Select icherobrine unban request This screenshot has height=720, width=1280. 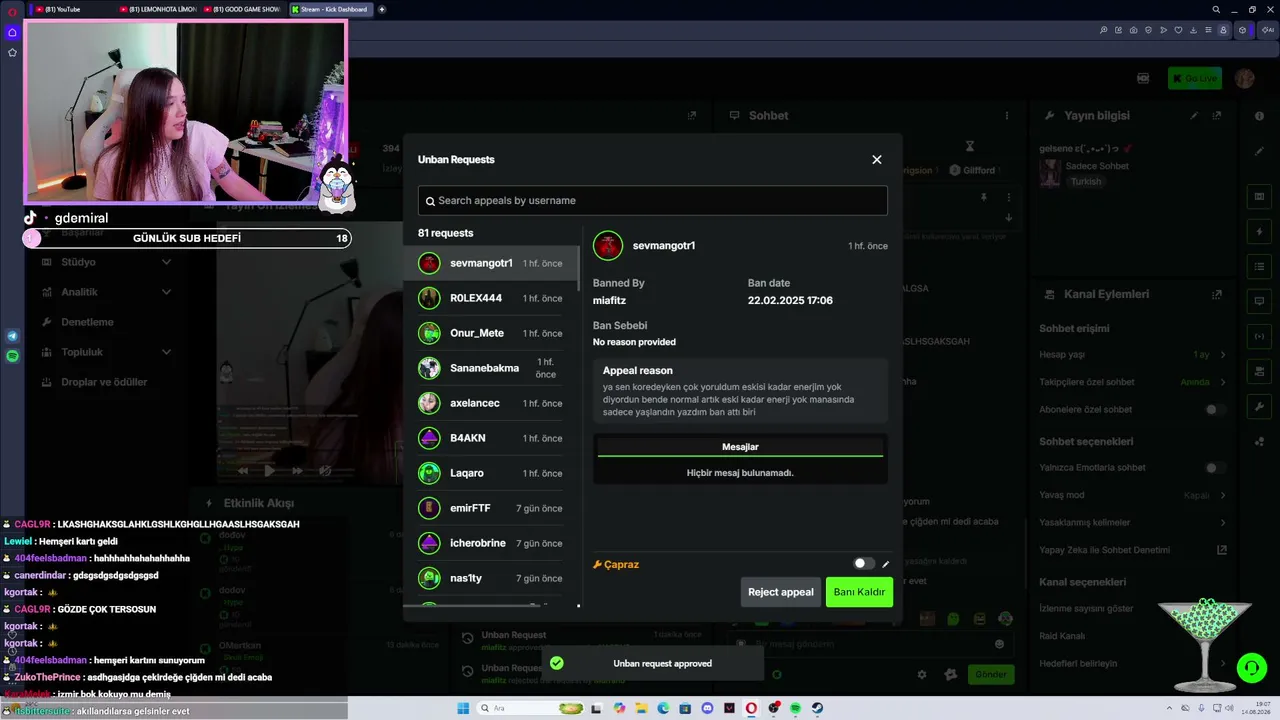(x=491, y=543)
